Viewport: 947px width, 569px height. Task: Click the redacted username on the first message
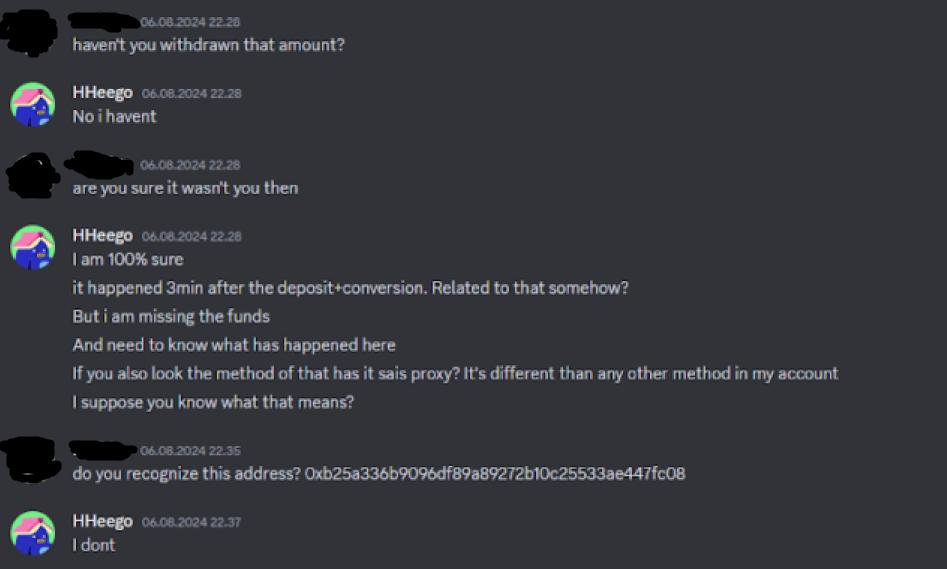coord(104,21)
